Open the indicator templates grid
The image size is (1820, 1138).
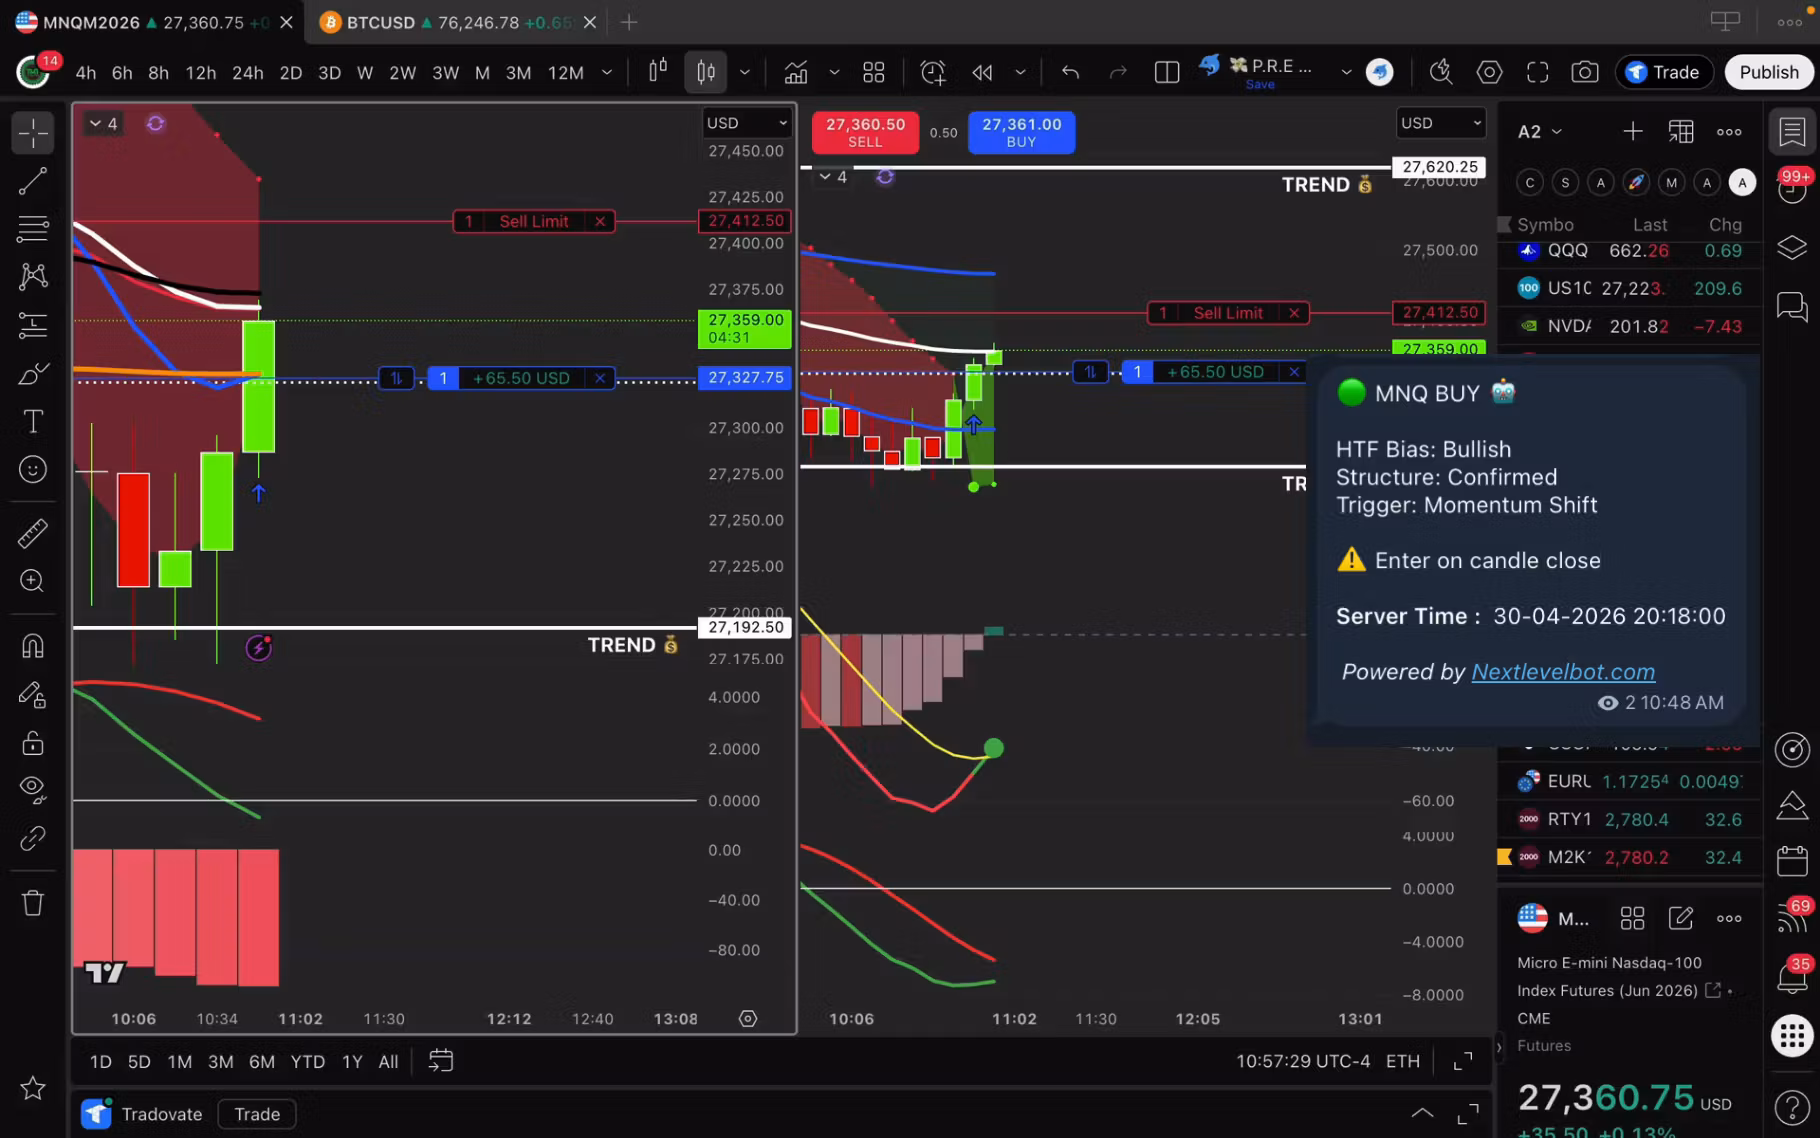tap(874, 72)
